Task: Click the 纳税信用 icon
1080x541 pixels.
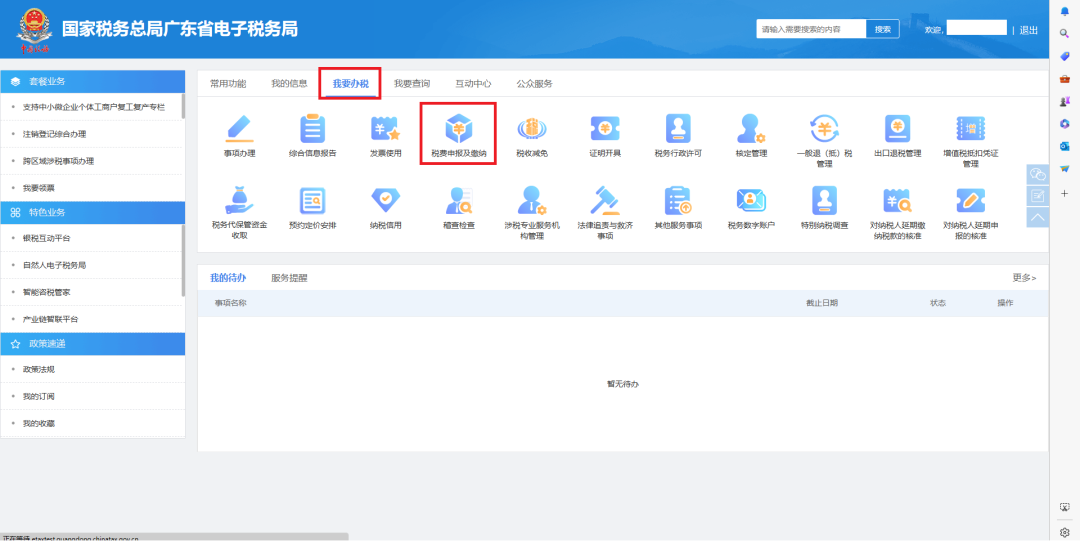Action: (x=385, y=203)
